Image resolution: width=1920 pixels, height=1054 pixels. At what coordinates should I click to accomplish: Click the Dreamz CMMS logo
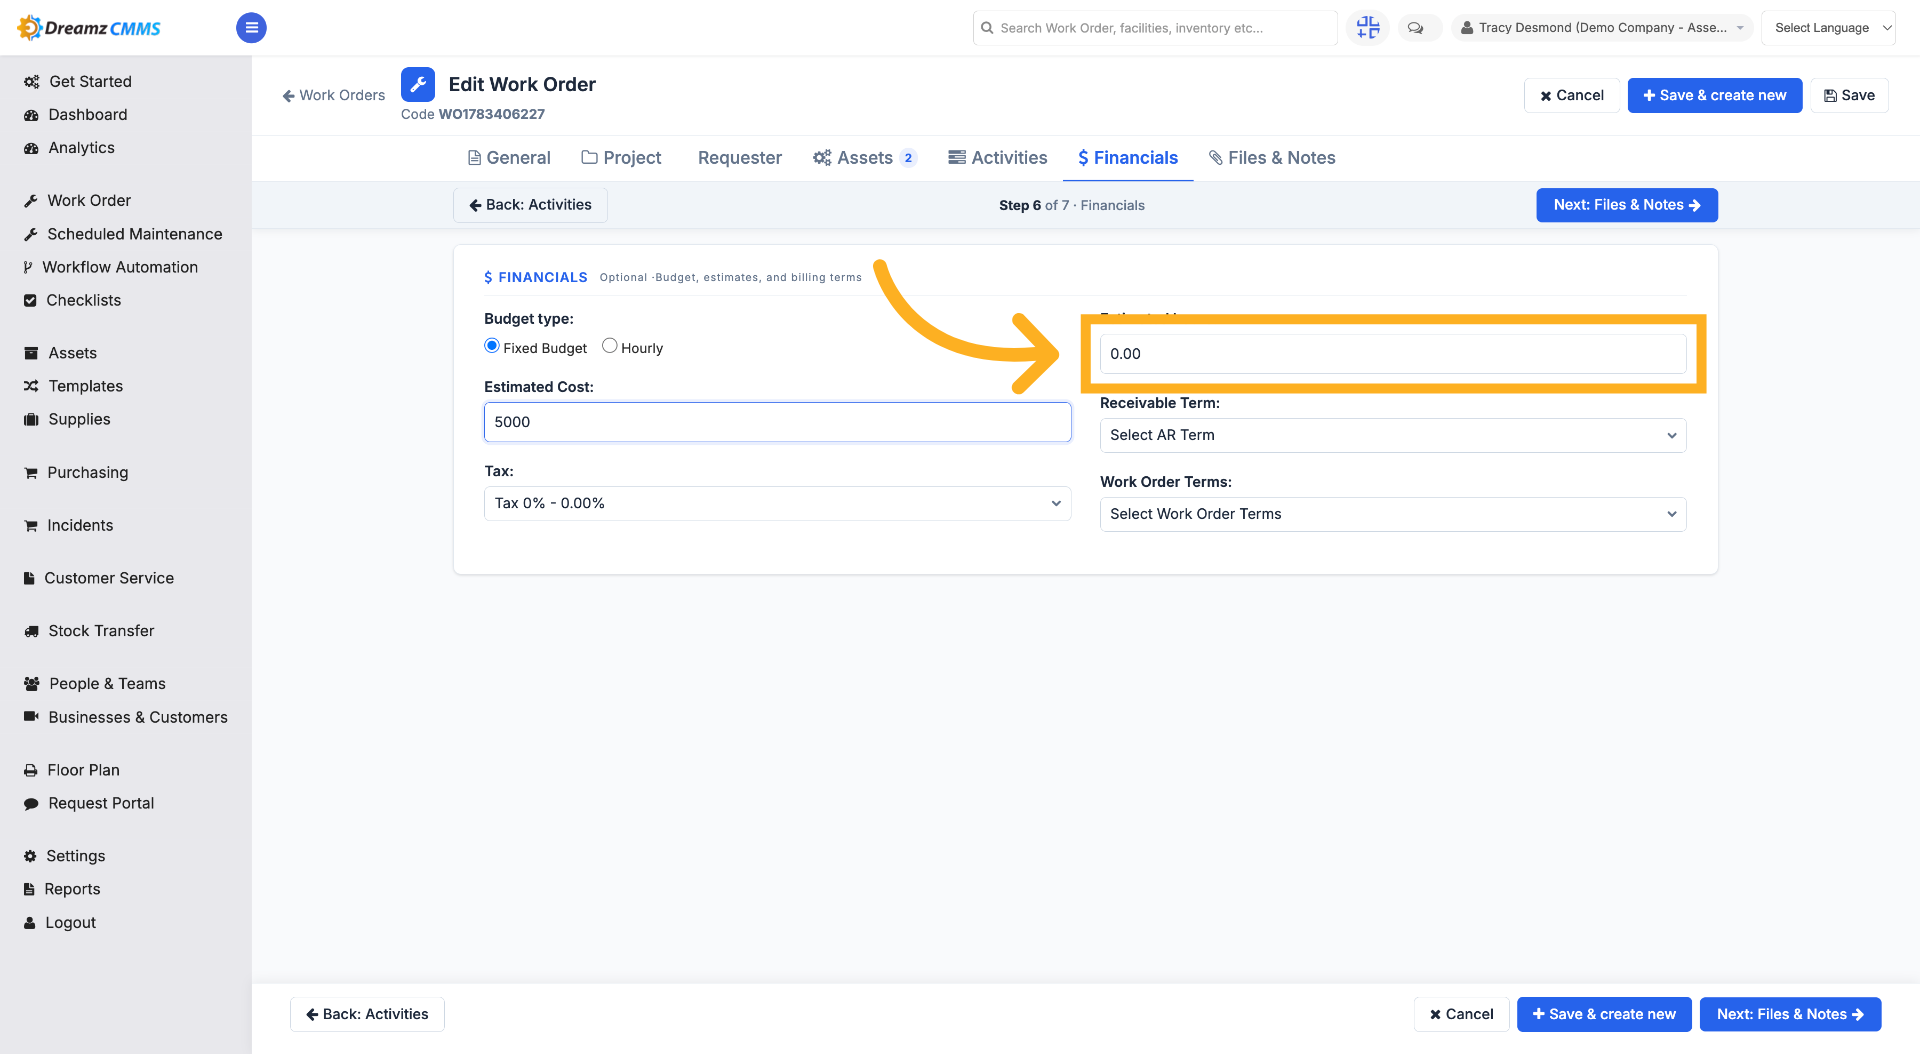coord(89,28)
